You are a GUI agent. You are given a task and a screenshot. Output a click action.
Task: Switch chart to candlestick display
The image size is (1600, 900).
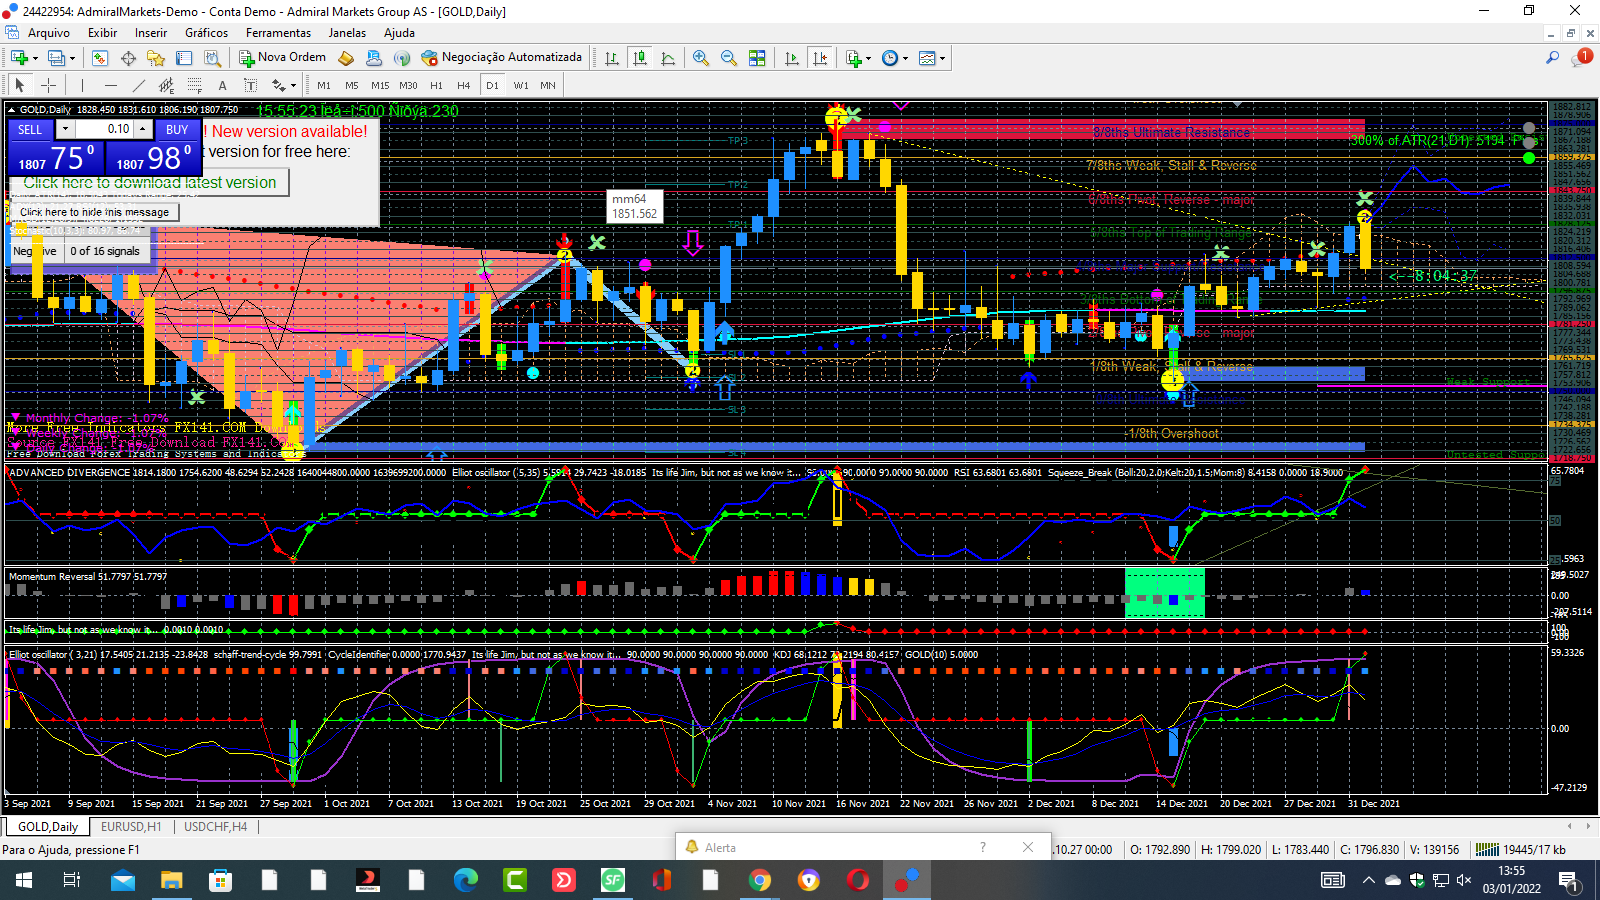pyautogui.click(x=639, y=58)
